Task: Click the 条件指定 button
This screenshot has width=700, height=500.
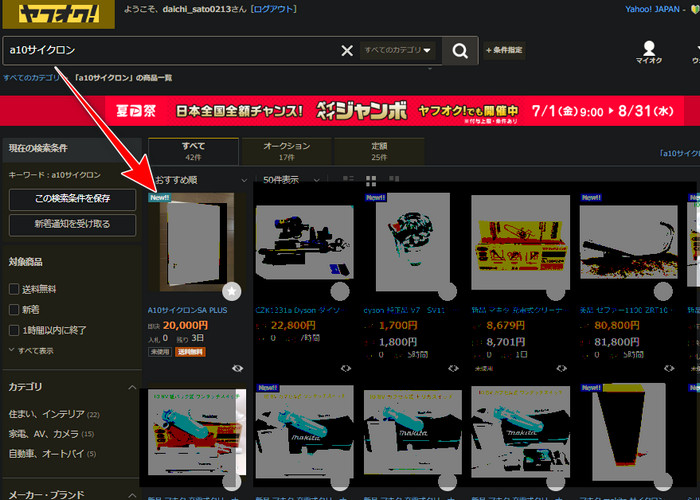Action: (504, 50)
